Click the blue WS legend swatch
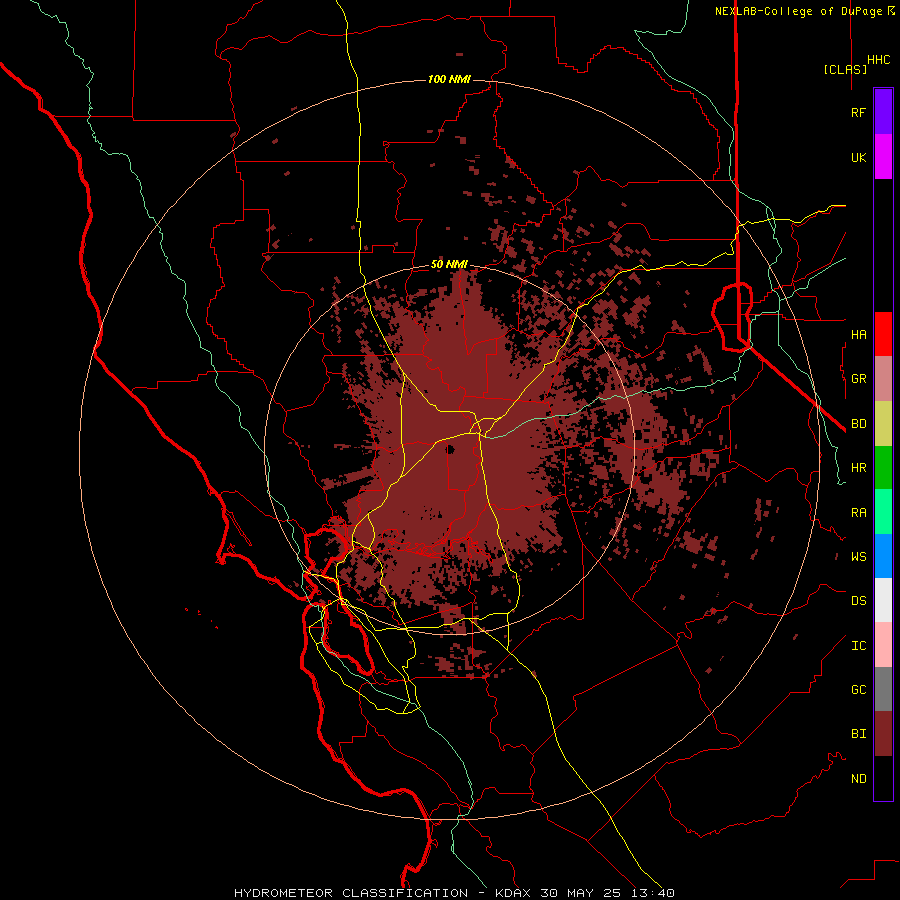The height and width of the screenshot is (900, 900). [x=883, y=556]
